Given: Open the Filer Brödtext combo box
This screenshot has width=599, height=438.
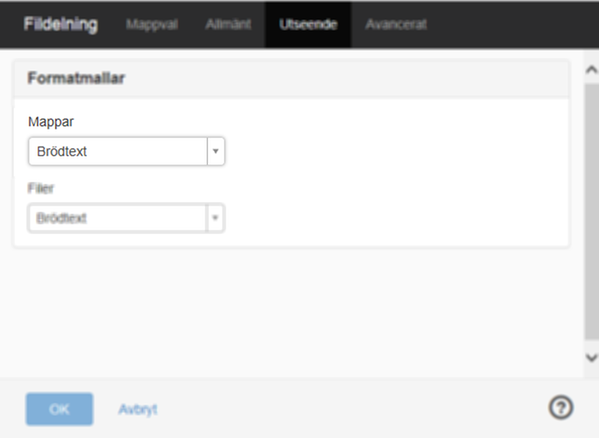Looking at the screenshot, I should 126,218.
